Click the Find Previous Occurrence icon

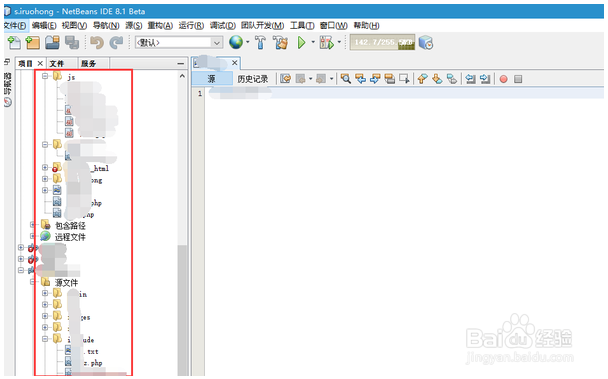pos(360,79)
